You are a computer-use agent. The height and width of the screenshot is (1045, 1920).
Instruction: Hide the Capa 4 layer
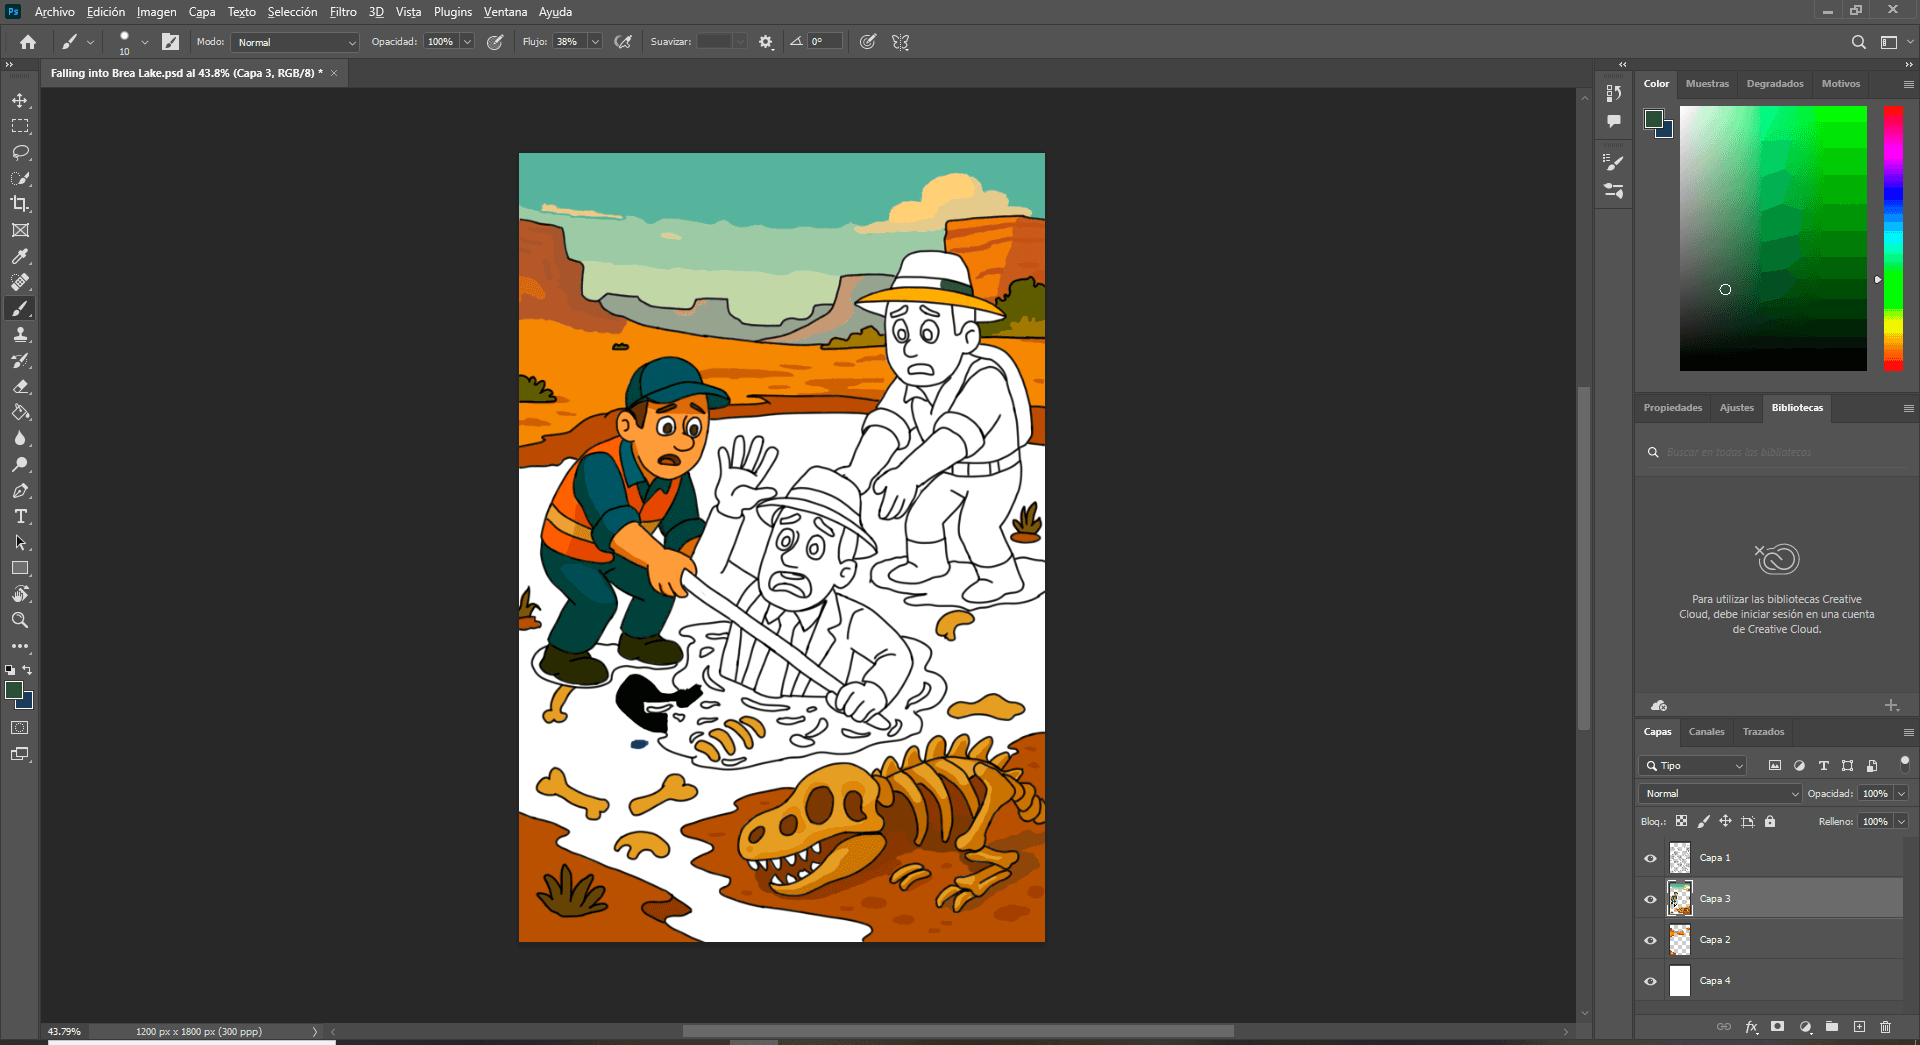click(x=1650, y=981)
